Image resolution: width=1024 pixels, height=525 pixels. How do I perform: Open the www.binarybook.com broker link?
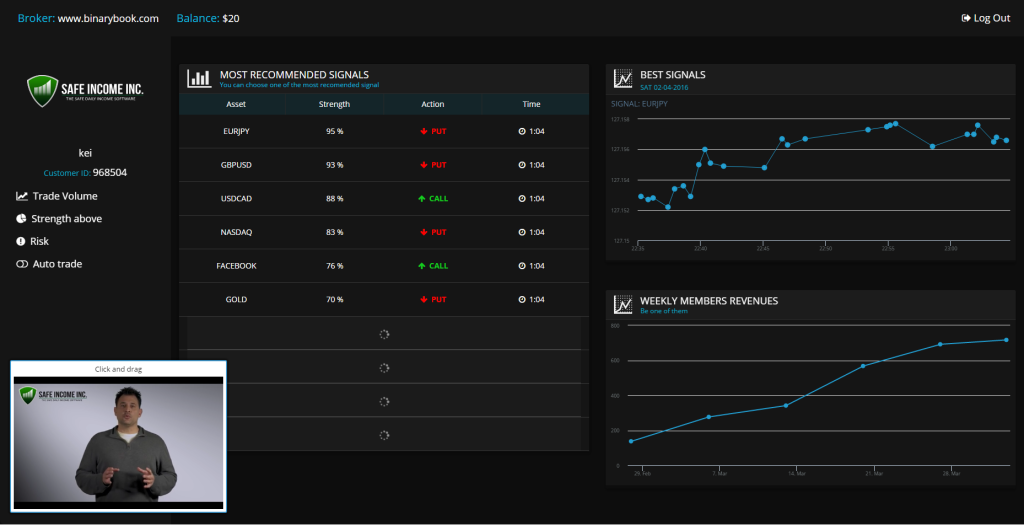pyautogui.click(x=108, y=18)
